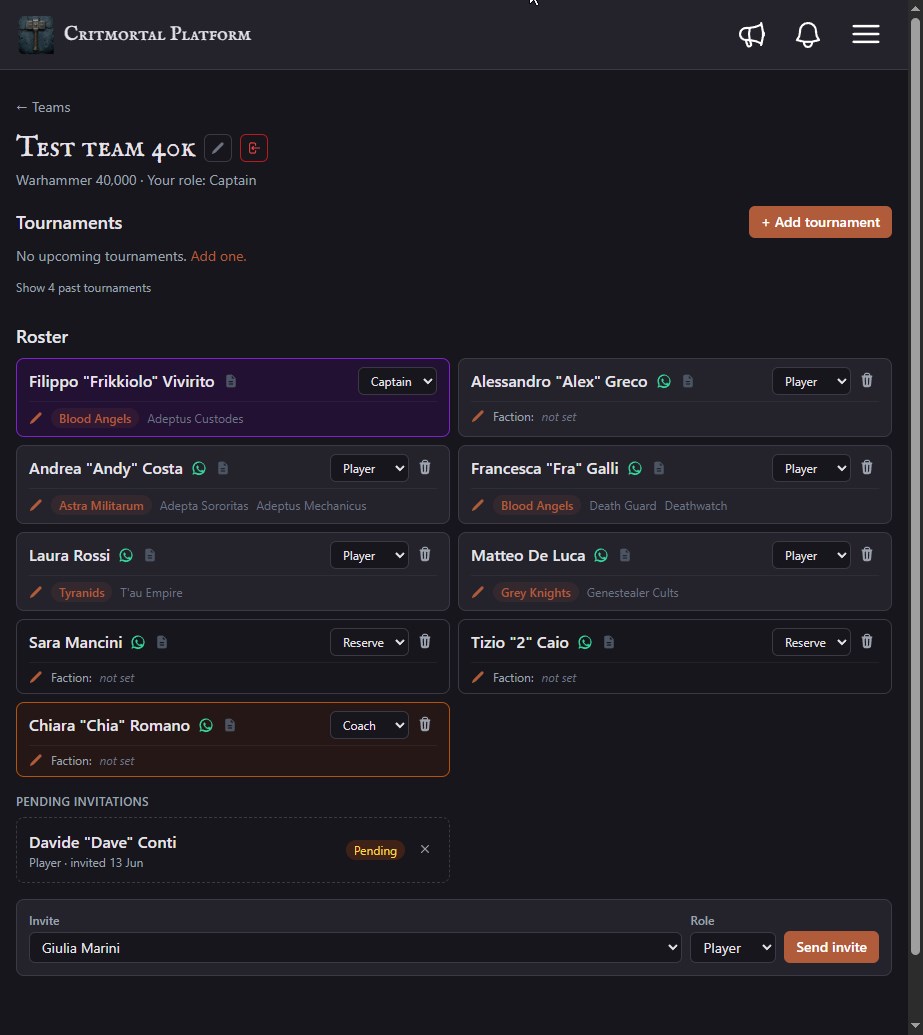Change Andrea Costa's Player role dropdown
The image size is (923, 1035).
point(369,469)
